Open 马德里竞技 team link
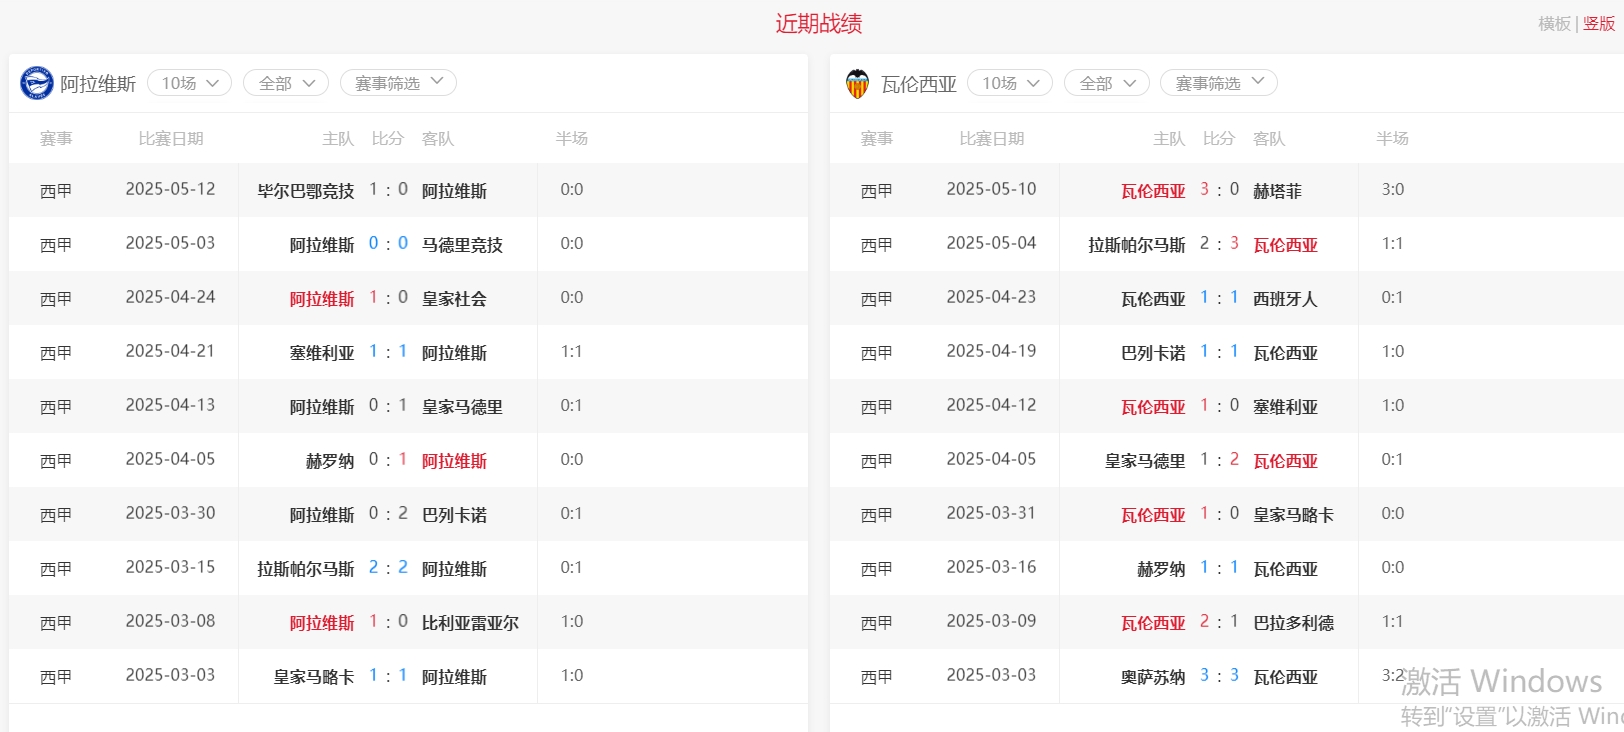Viewport: 1624px width, 732px height. click(462, 245)
